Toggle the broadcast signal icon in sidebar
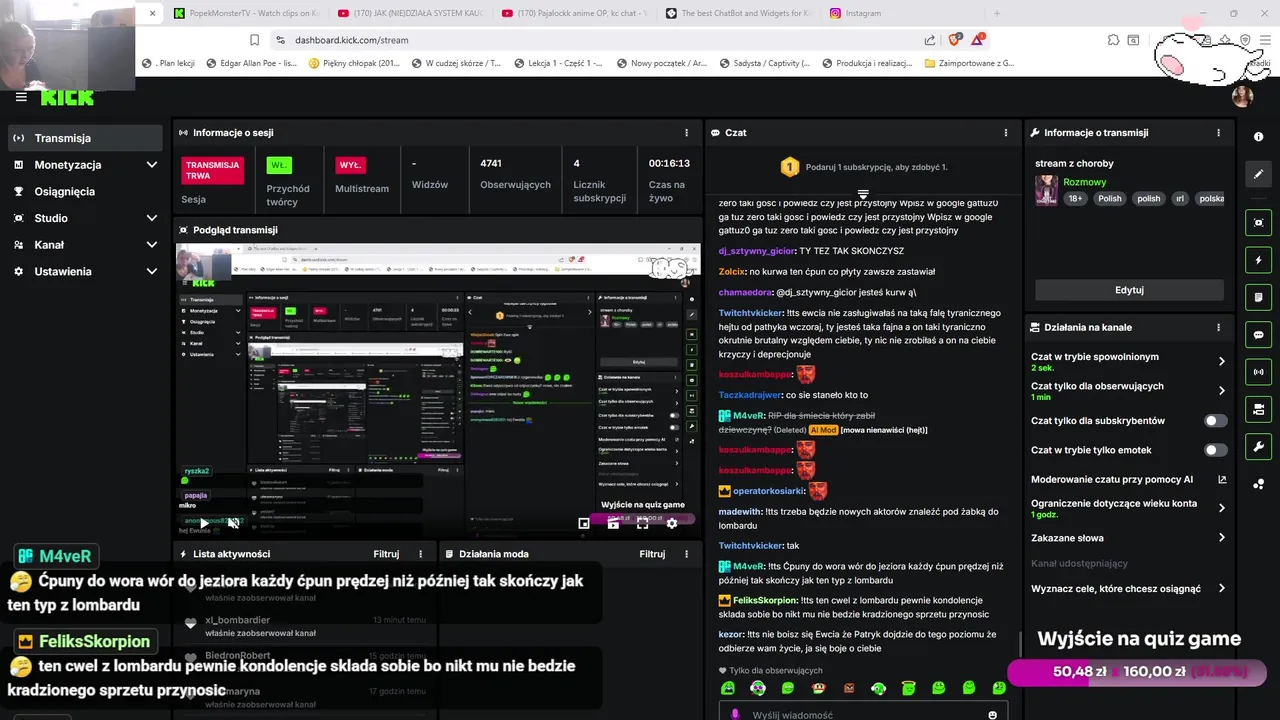 1258,372
